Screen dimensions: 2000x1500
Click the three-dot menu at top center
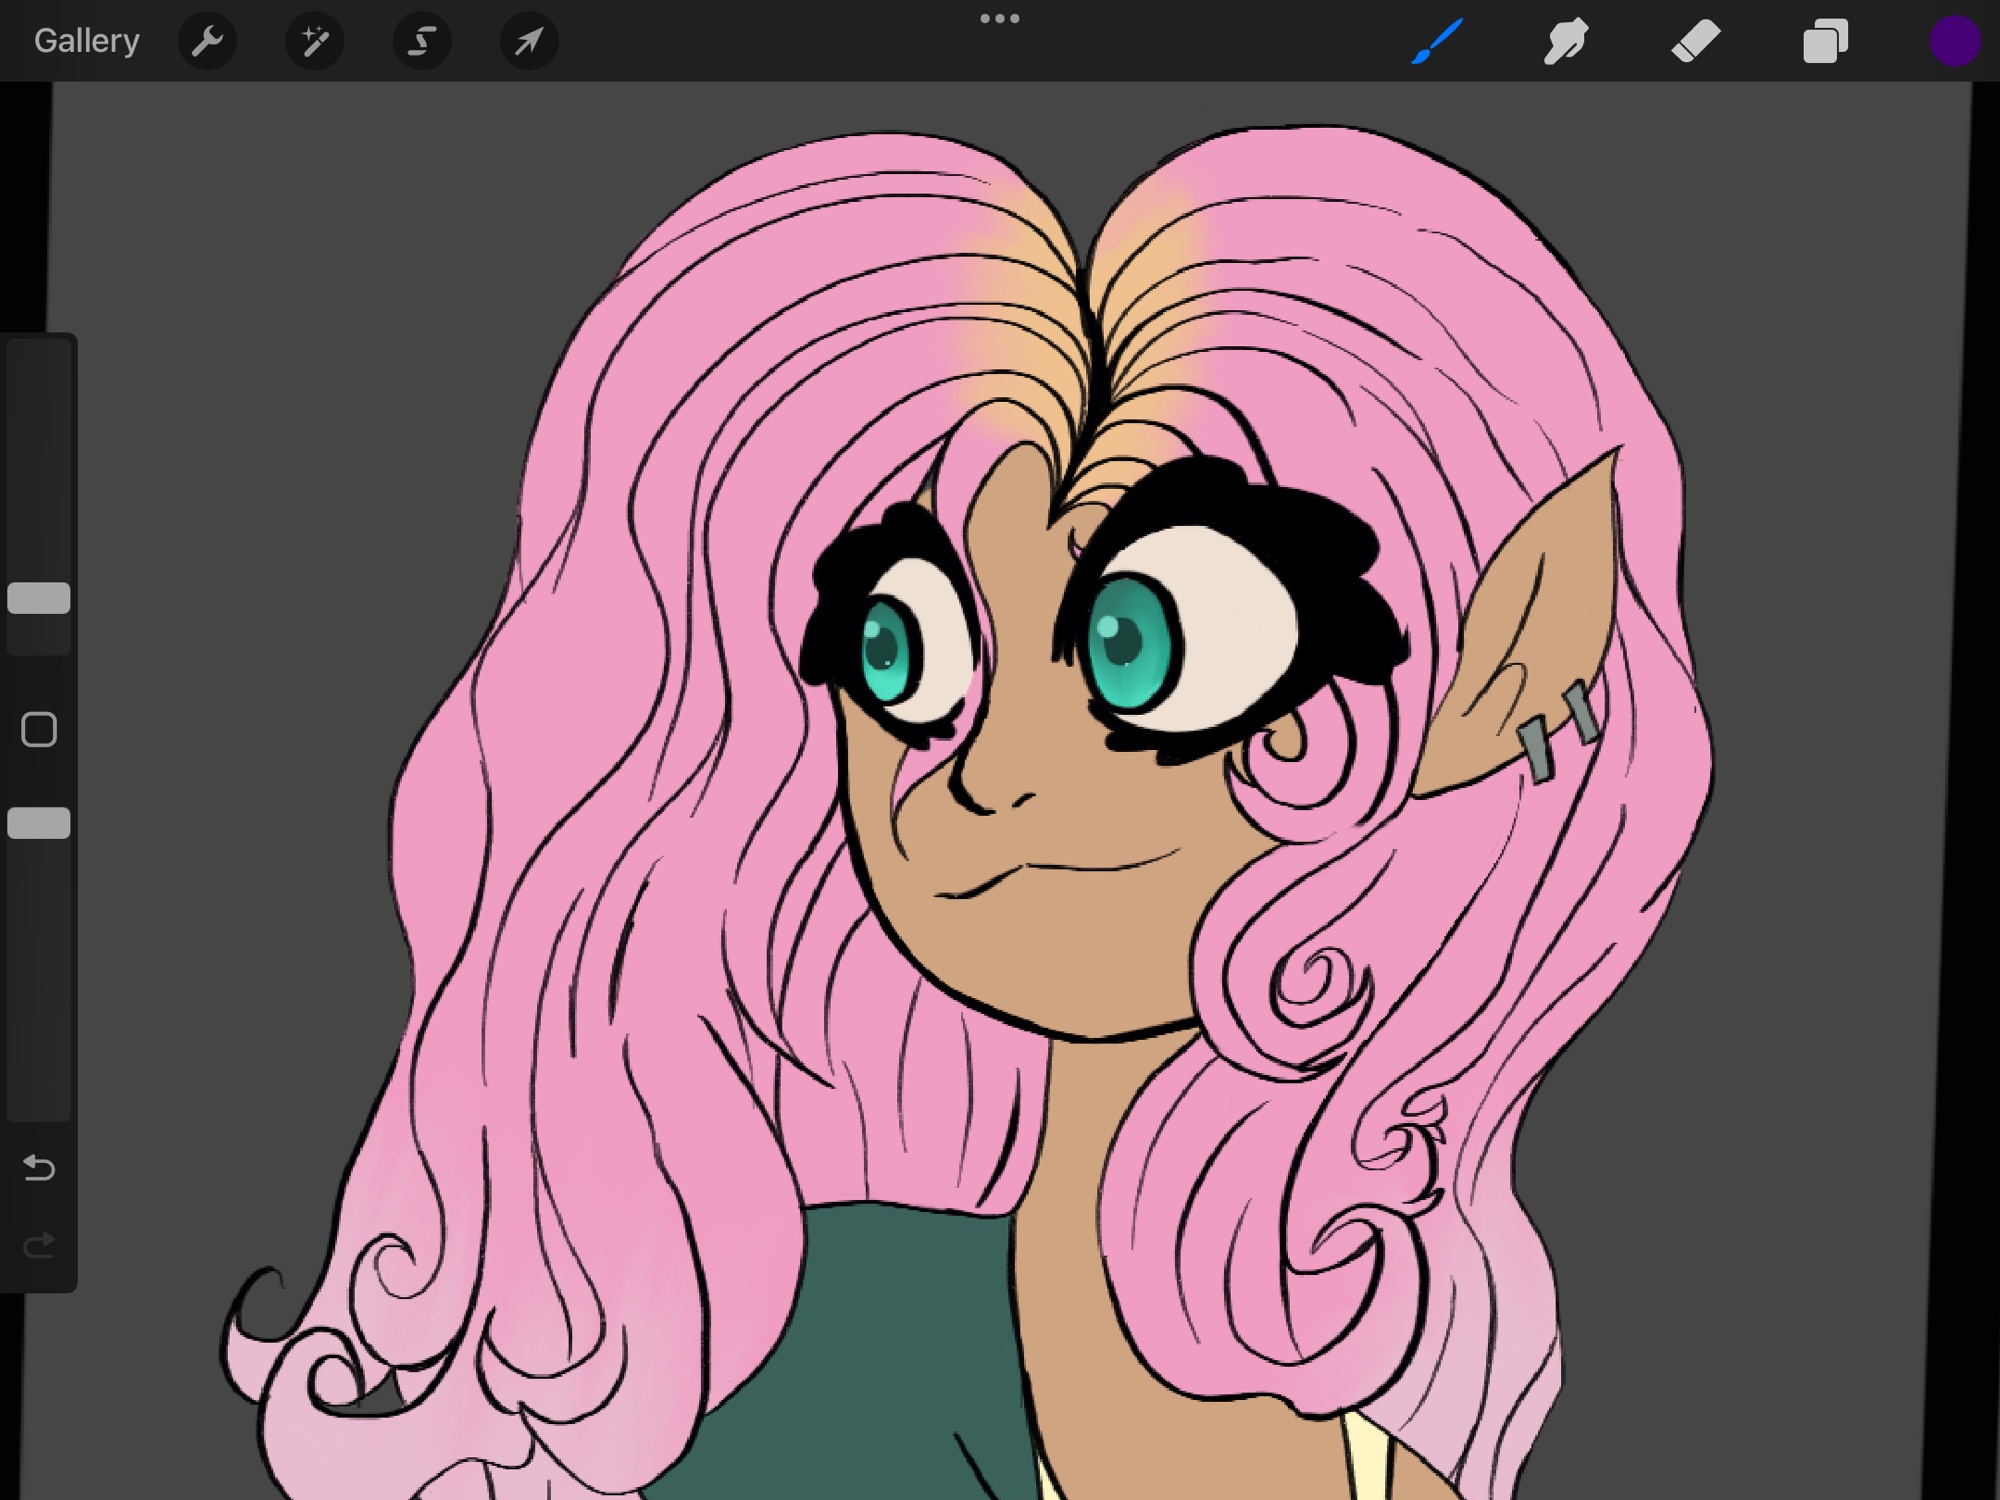pos(999,18)
